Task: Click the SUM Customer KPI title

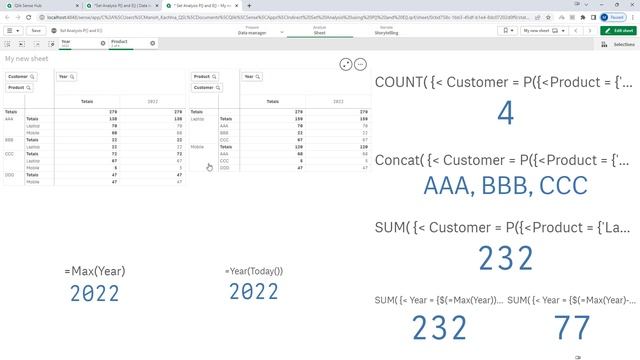Action: 503,227
